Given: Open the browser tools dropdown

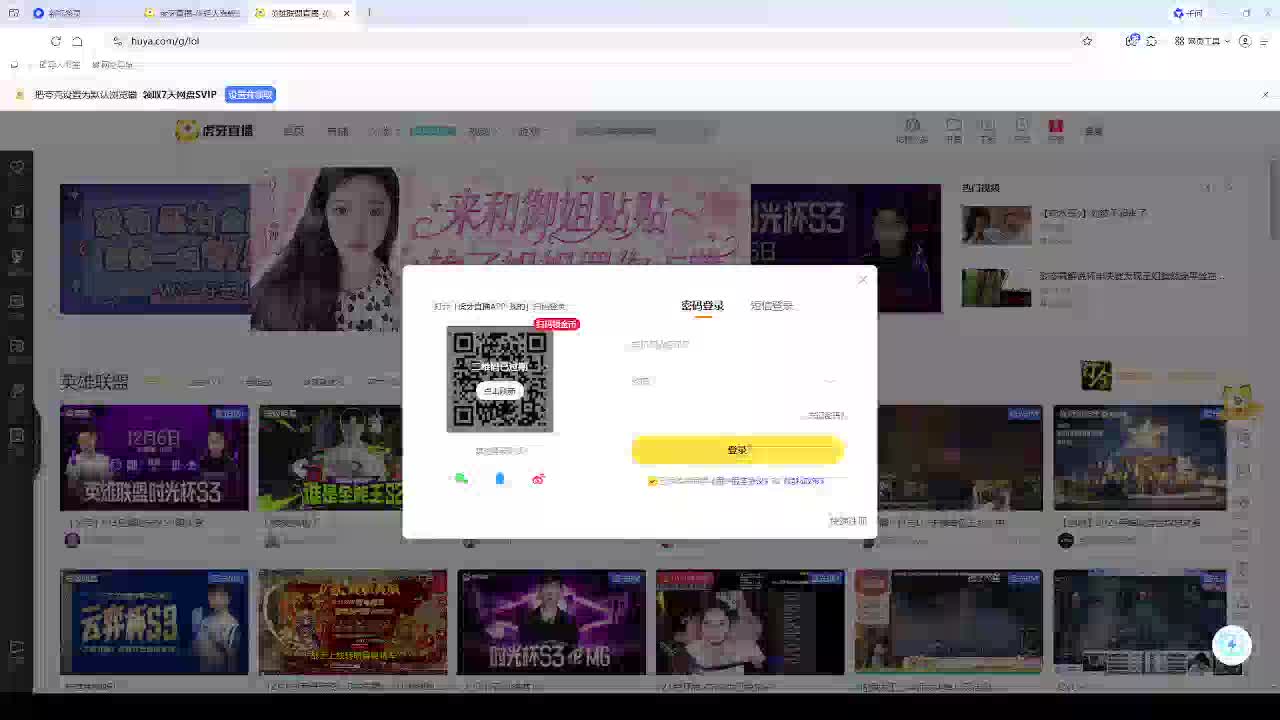Looking at the screenshot, I should pyautogui.click(x=1203, y=41).
